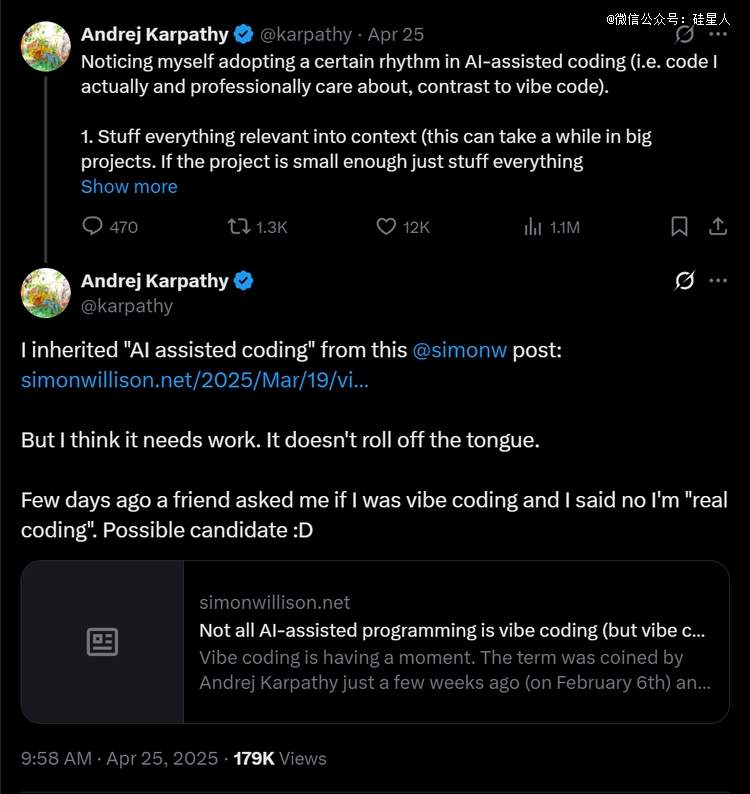
Task: Click the 9:58 AM Apr 25, 2025 timestamp
Action: tap(120, 758)
